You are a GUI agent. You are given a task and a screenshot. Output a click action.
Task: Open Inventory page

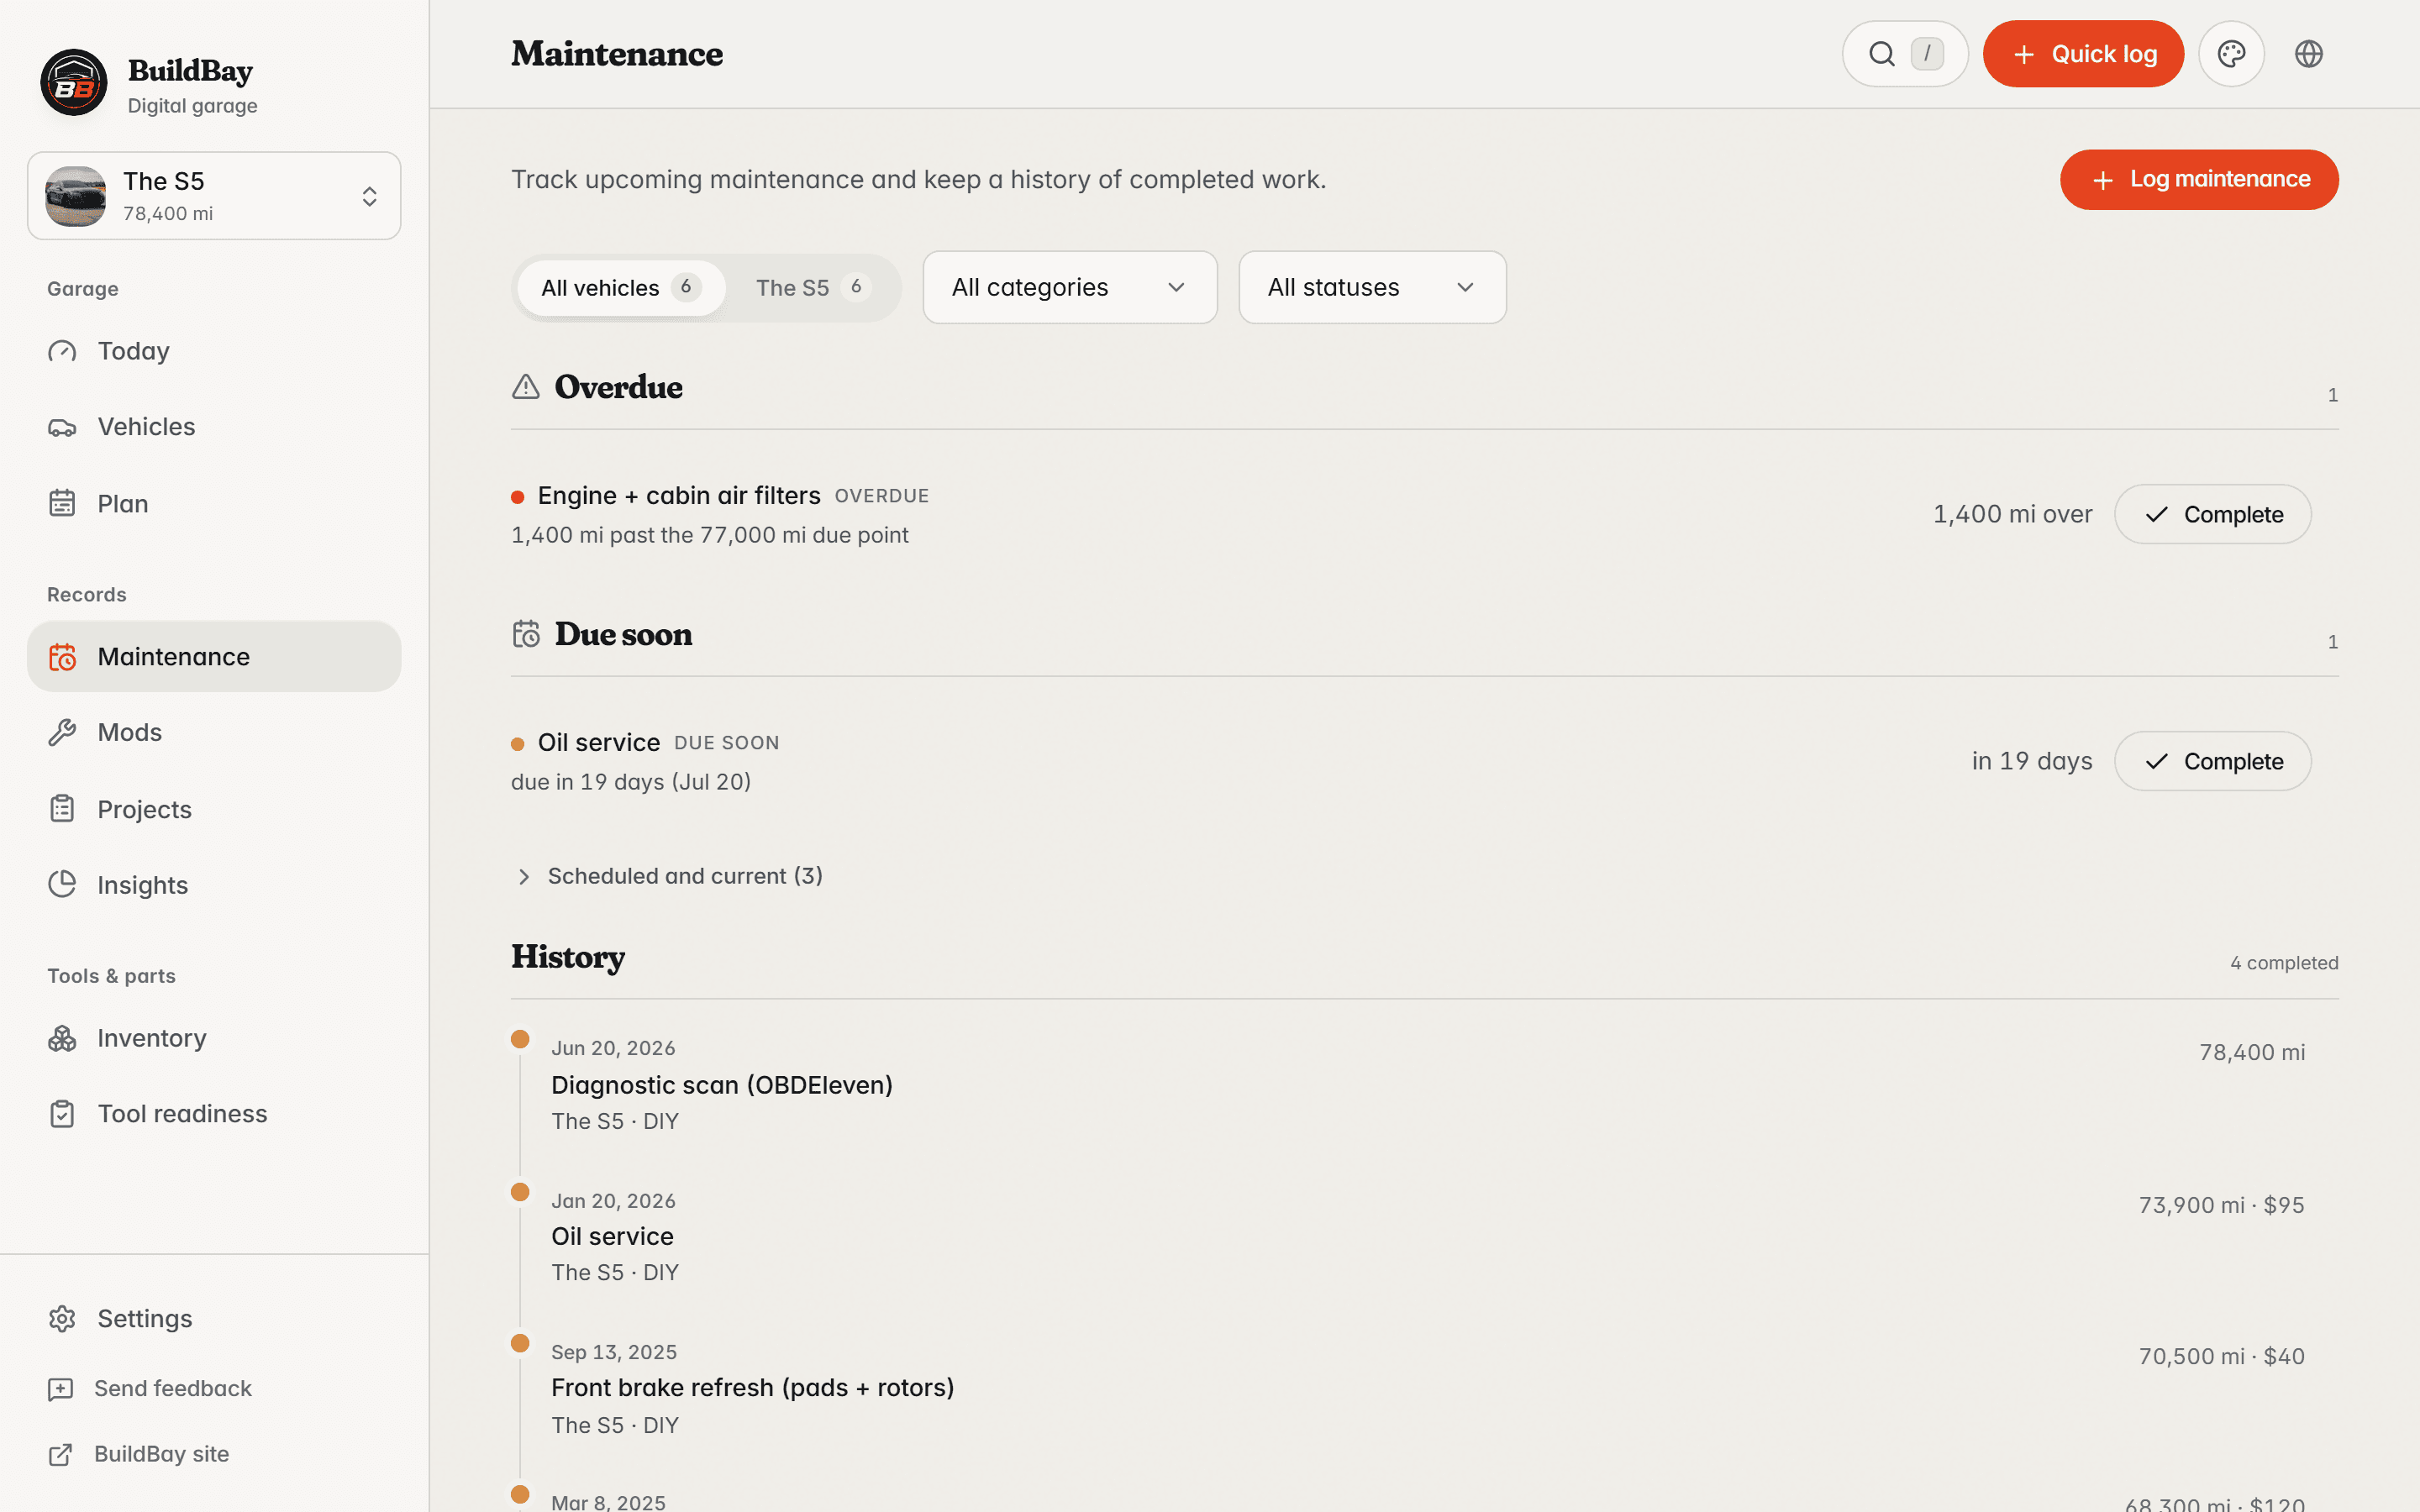[x=214, y=1038]
